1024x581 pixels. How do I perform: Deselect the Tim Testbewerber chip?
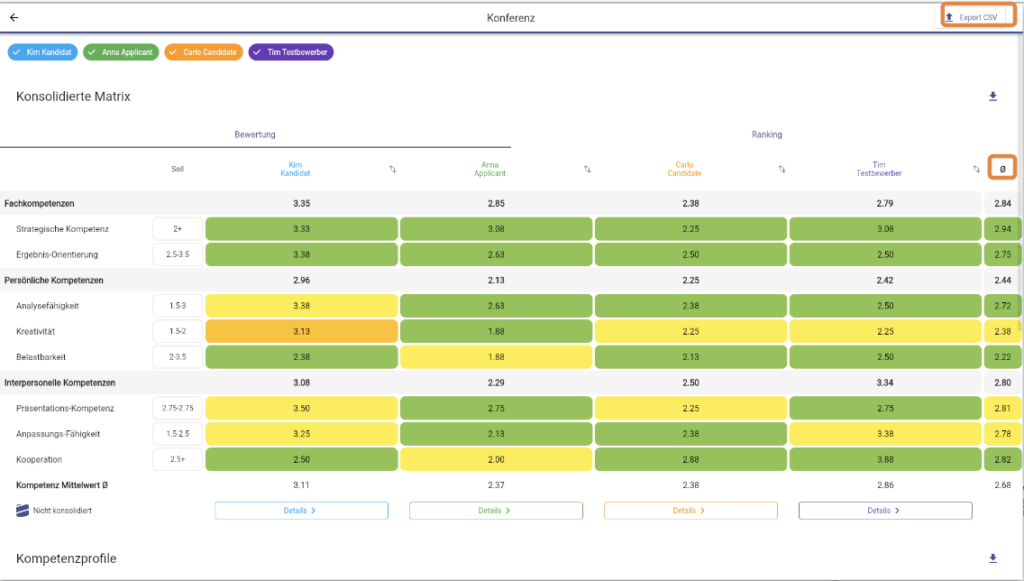coord(291,52)
